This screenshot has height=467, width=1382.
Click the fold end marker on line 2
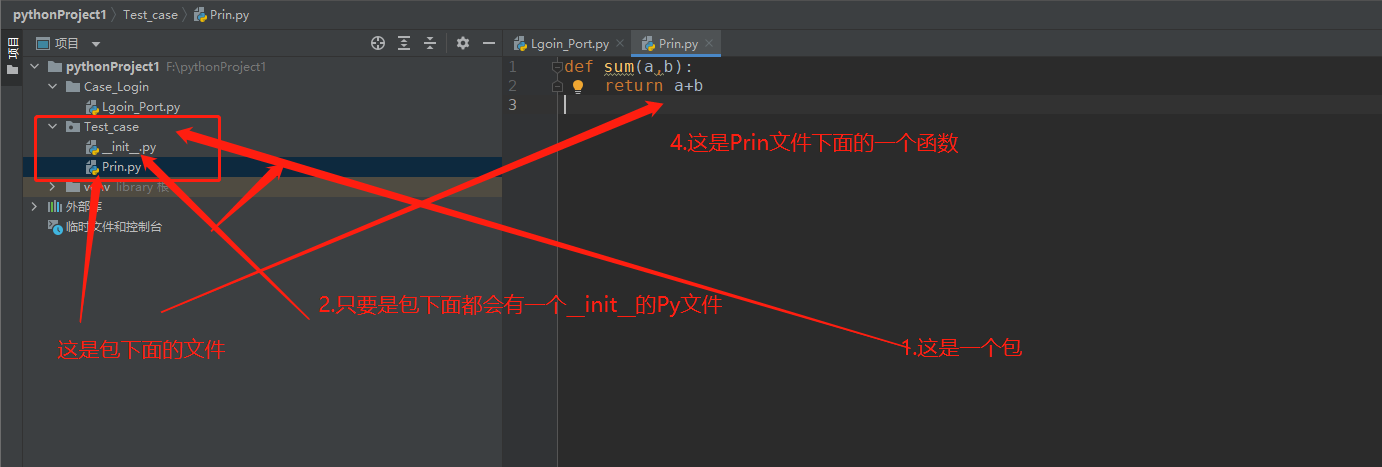tap(558, 86)
